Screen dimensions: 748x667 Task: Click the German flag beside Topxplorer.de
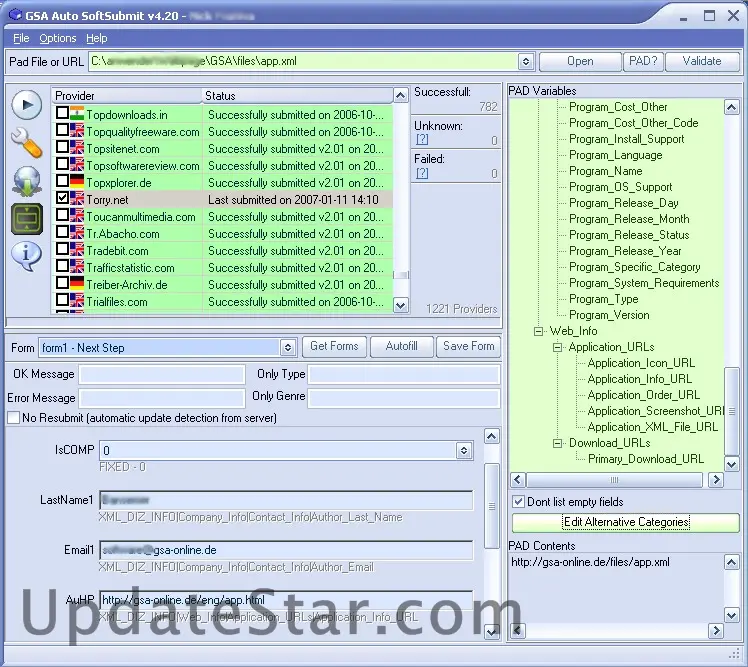point(77,182)
